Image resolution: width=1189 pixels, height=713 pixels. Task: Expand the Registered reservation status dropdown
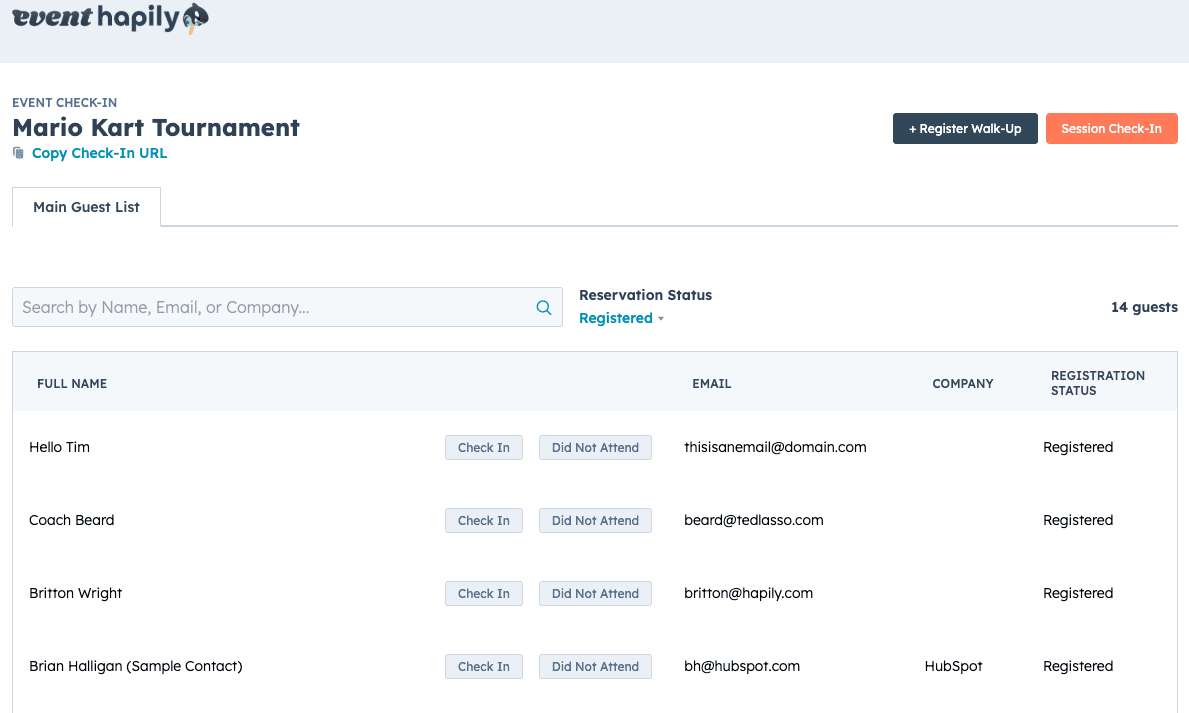coord(621,318)
